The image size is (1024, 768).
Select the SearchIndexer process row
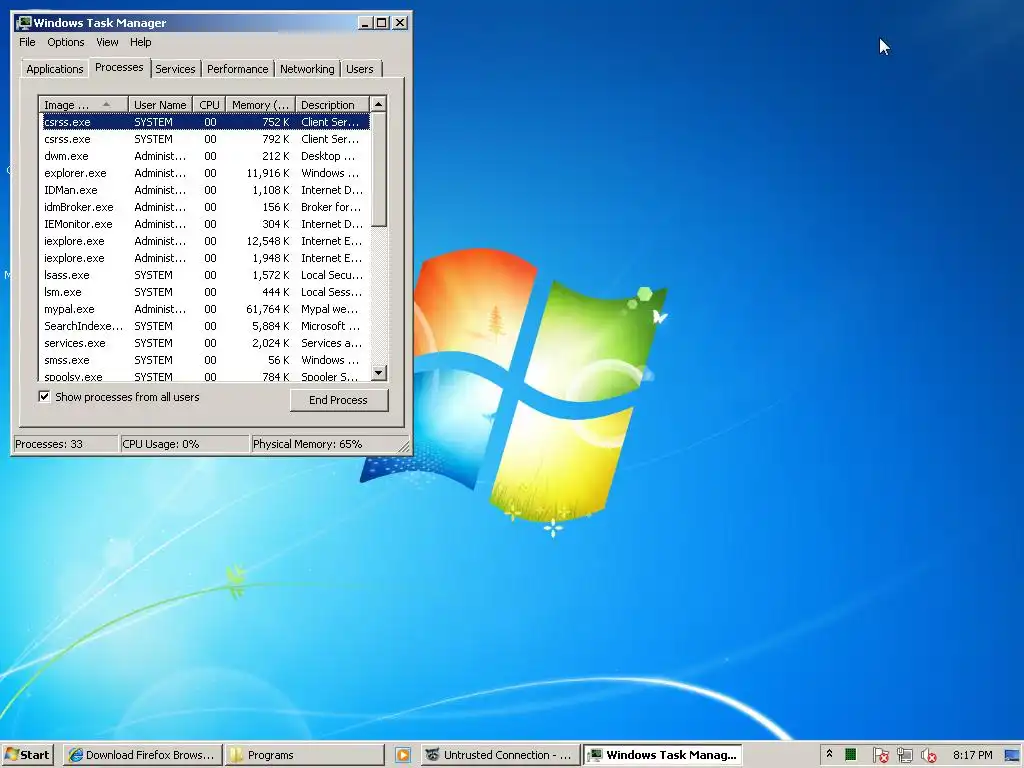tap(204, 326)
